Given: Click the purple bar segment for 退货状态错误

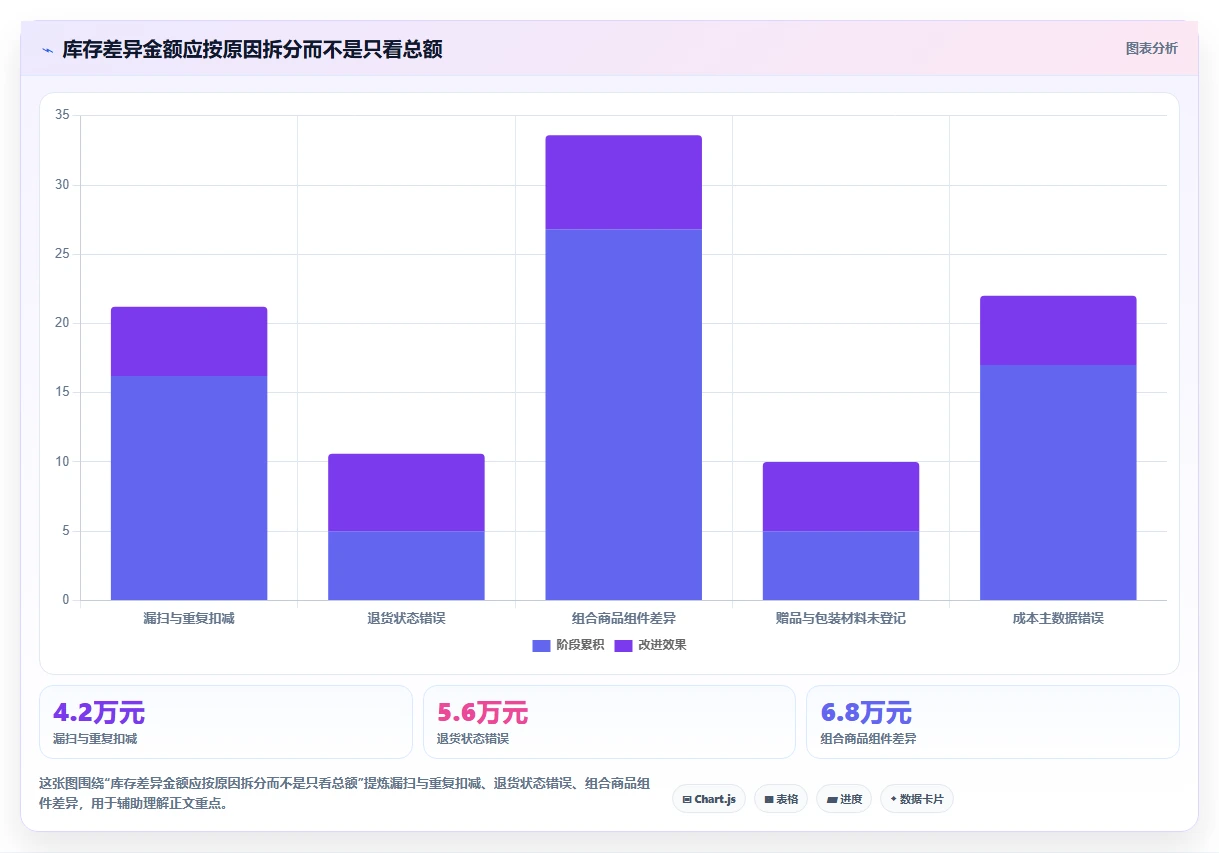Looking at the screenshot, I should pos(406,492).
